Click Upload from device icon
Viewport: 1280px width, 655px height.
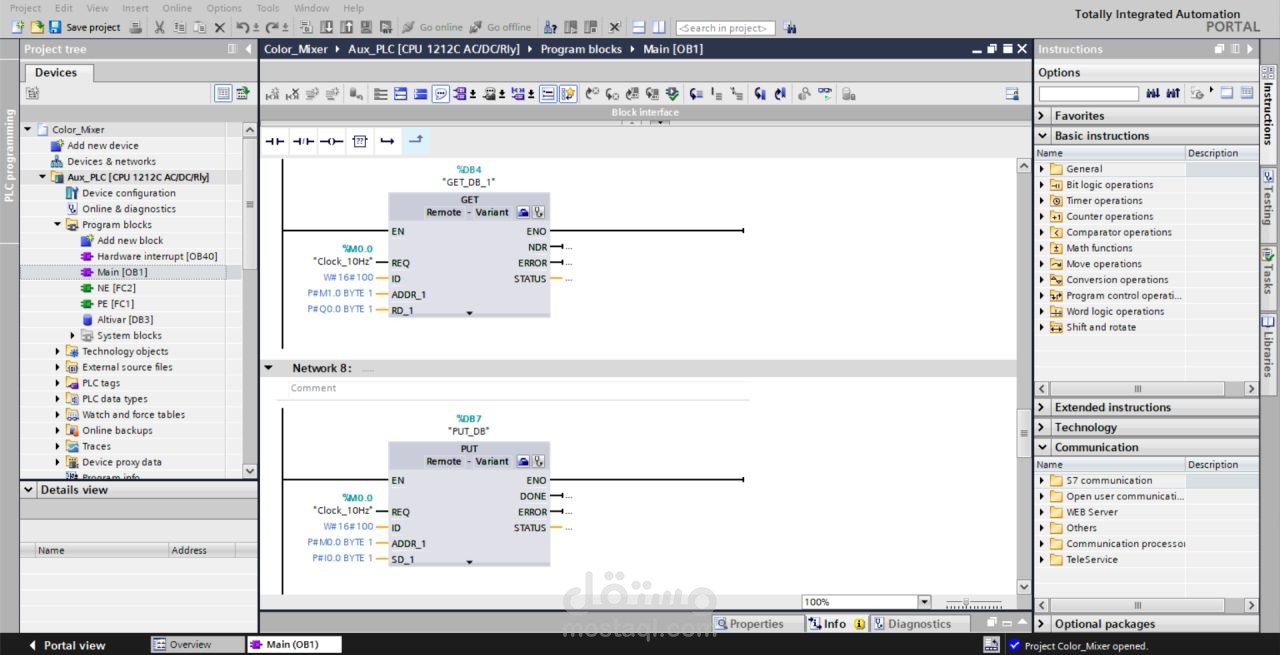[x=346, y=27]
